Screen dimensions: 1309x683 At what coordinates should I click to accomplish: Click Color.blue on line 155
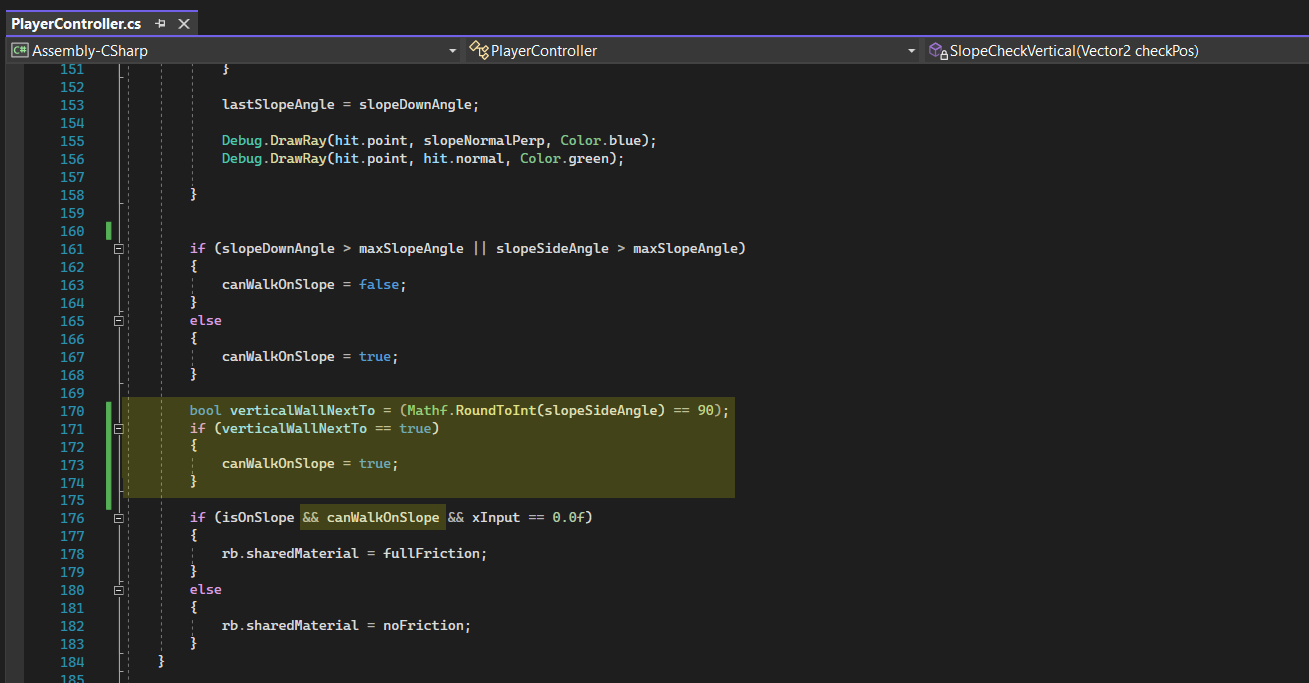point(600,141)
